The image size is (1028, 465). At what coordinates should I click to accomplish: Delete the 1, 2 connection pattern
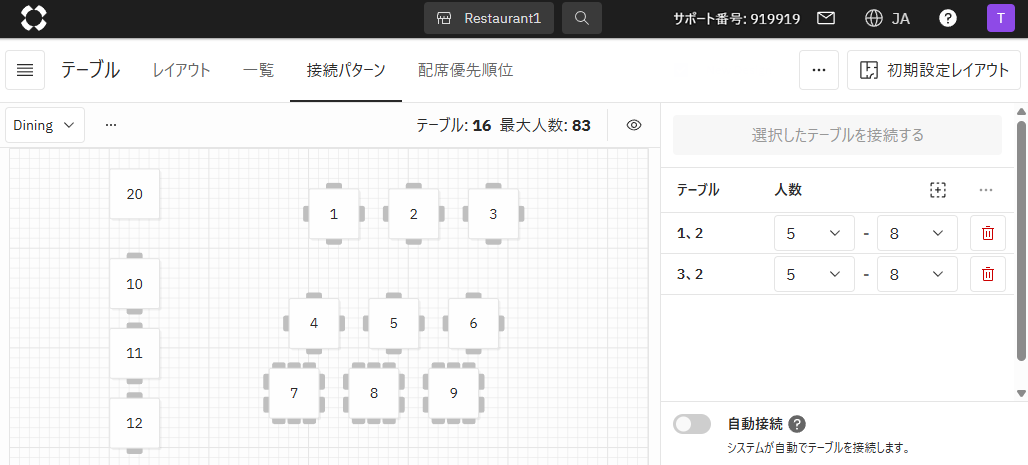[x=987, y=233]
